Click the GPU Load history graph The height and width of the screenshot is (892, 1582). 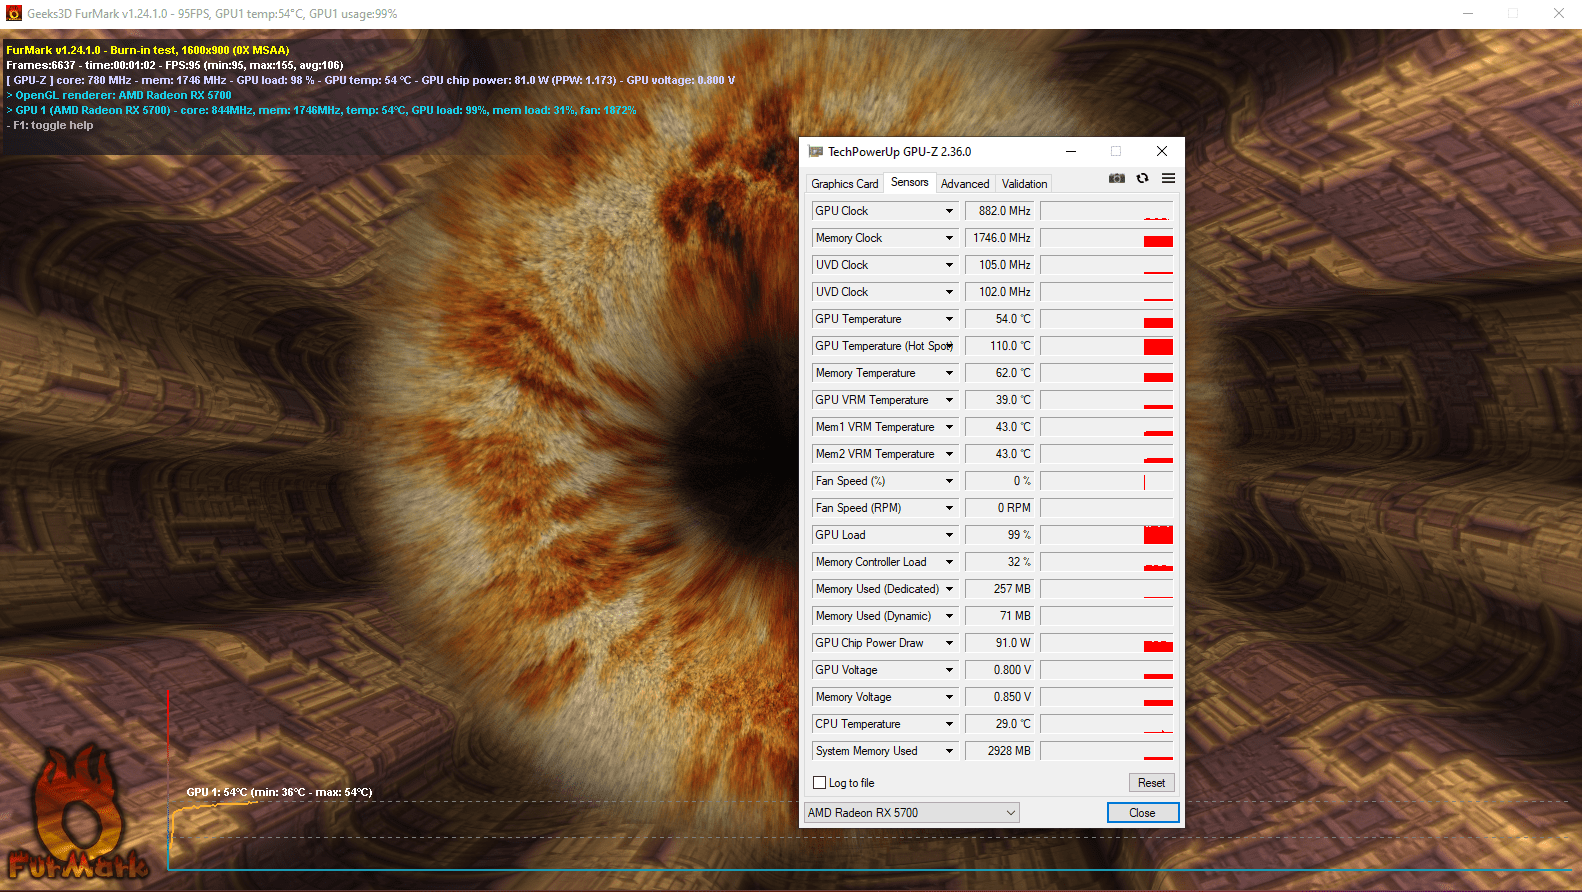pos(1107,535)
